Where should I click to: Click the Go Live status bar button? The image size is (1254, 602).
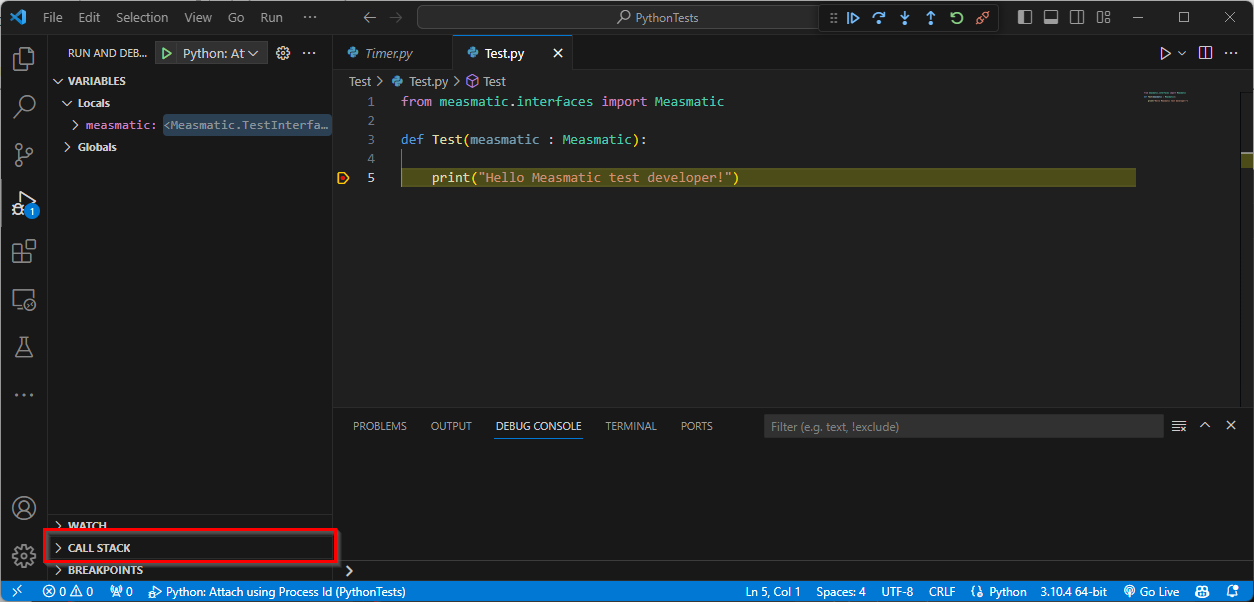1151,592
